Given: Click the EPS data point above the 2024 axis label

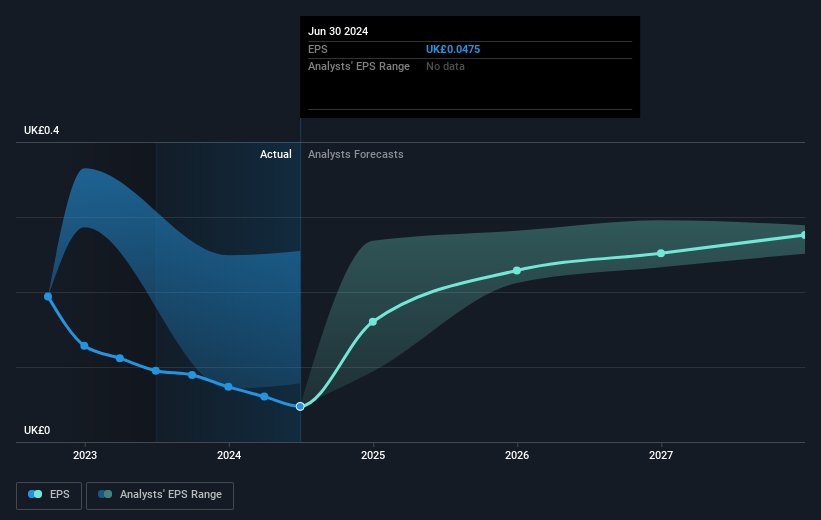Looking at the screenshot, I should click(x=228, y=387).
